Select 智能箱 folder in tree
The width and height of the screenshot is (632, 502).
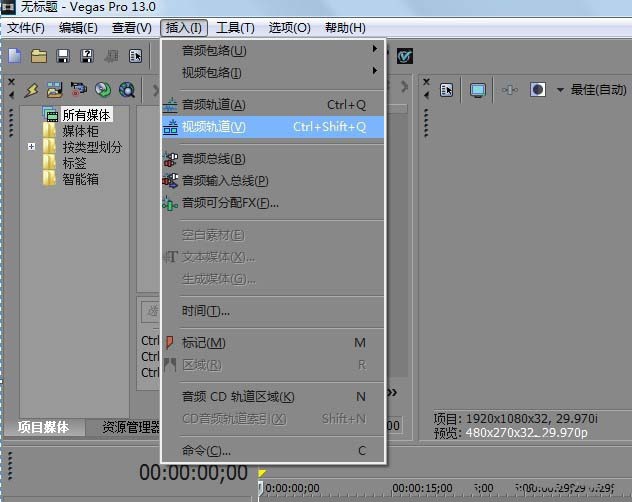(80, 179)
